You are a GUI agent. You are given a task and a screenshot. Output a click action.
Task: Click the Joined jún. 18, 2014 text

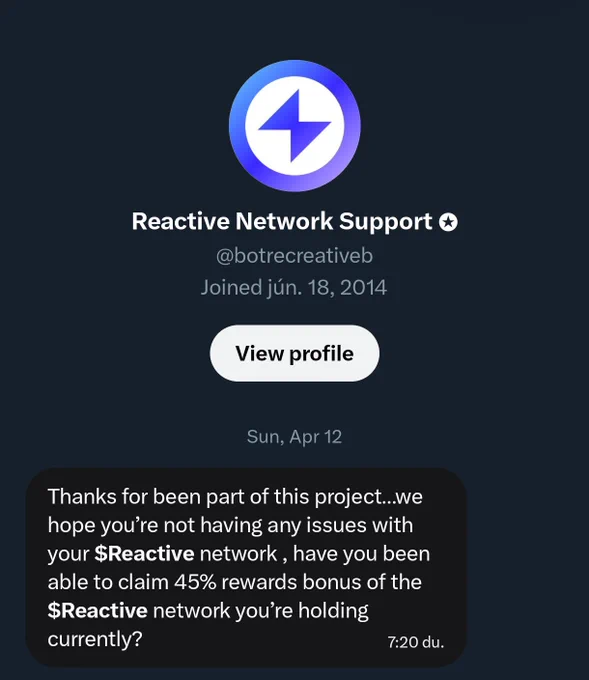(294, 288)
